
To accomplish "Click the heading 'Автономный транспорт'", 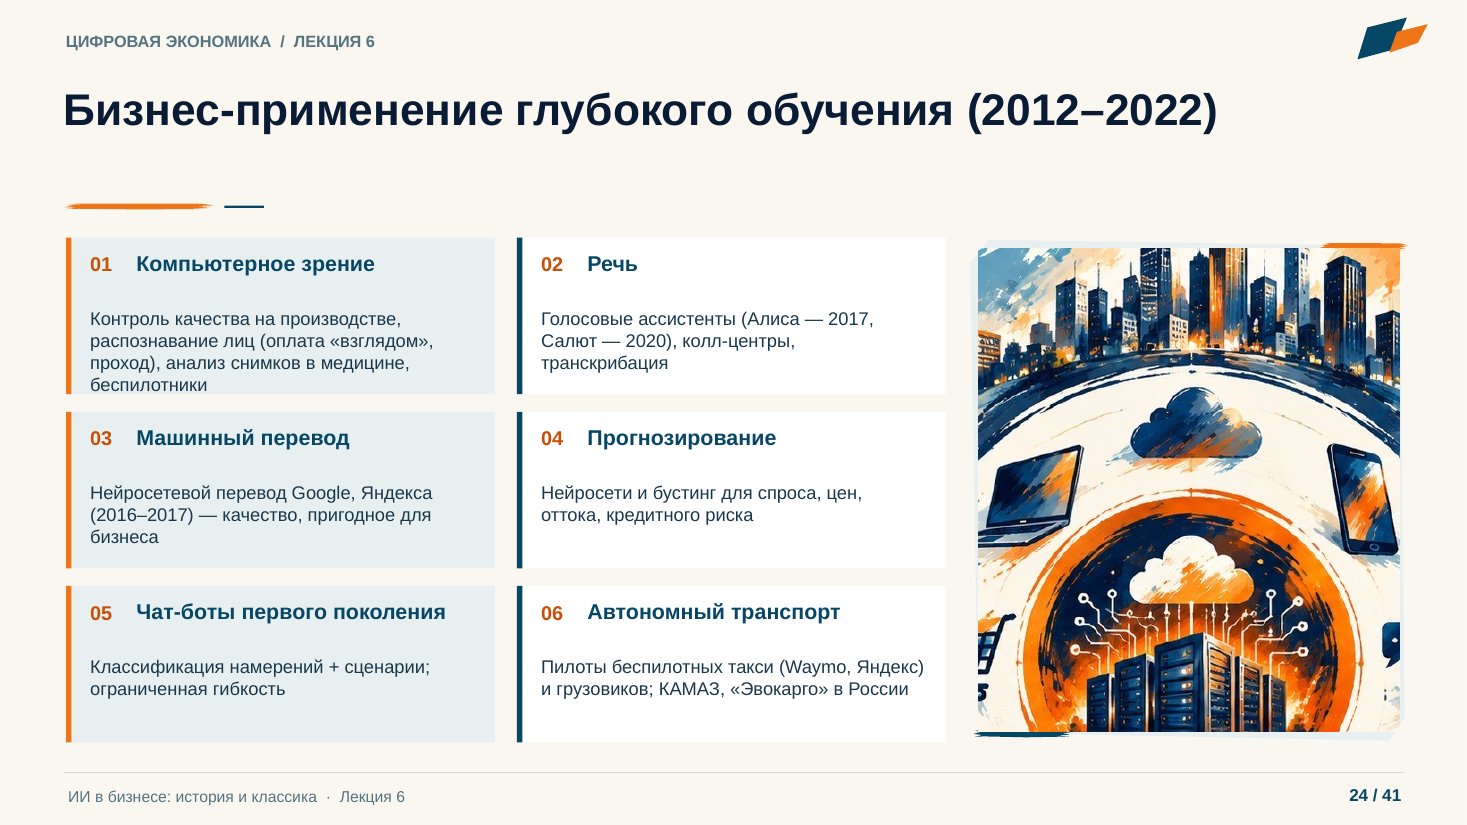I will [x=714, y=612].
